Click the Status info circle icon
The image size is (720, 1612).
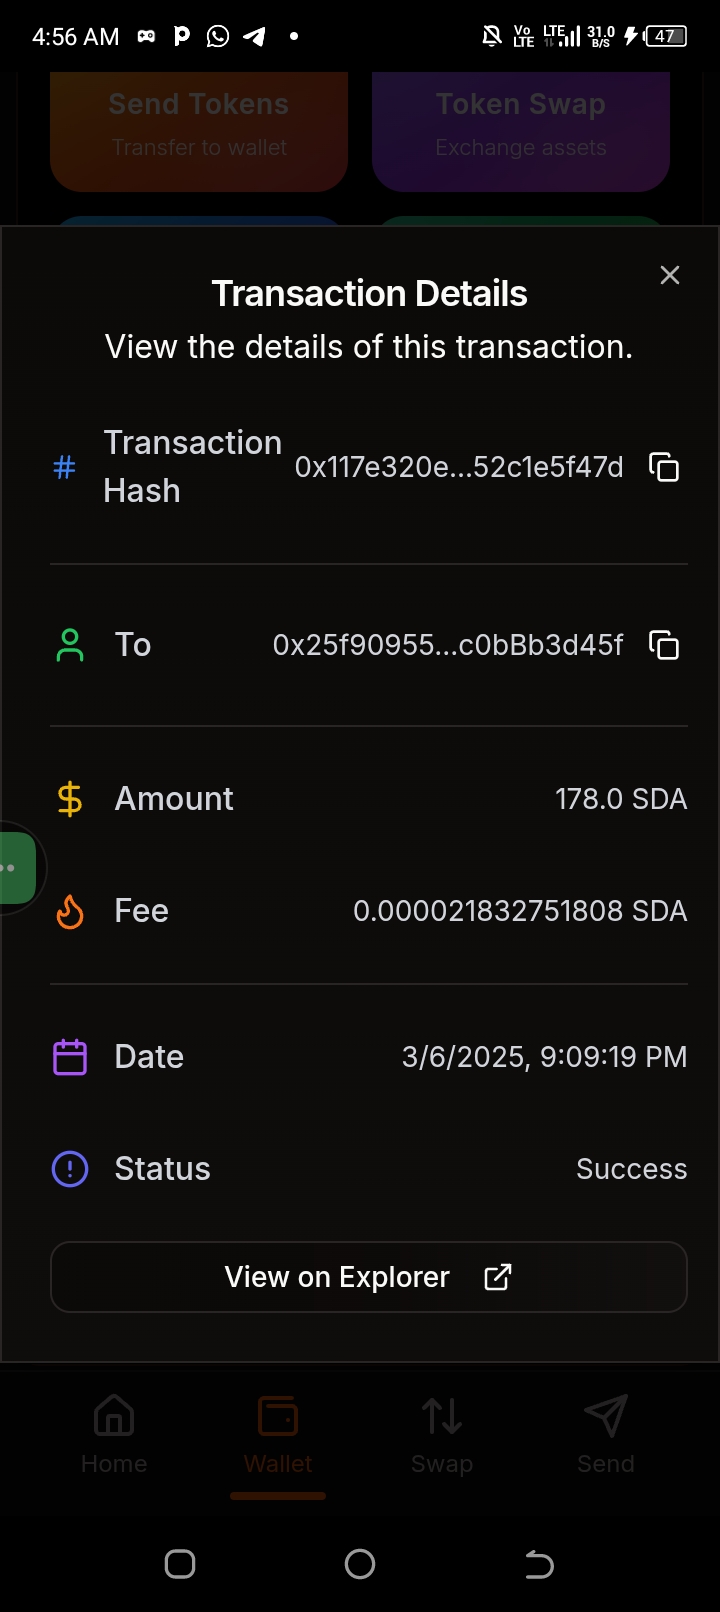point(70,1169)
